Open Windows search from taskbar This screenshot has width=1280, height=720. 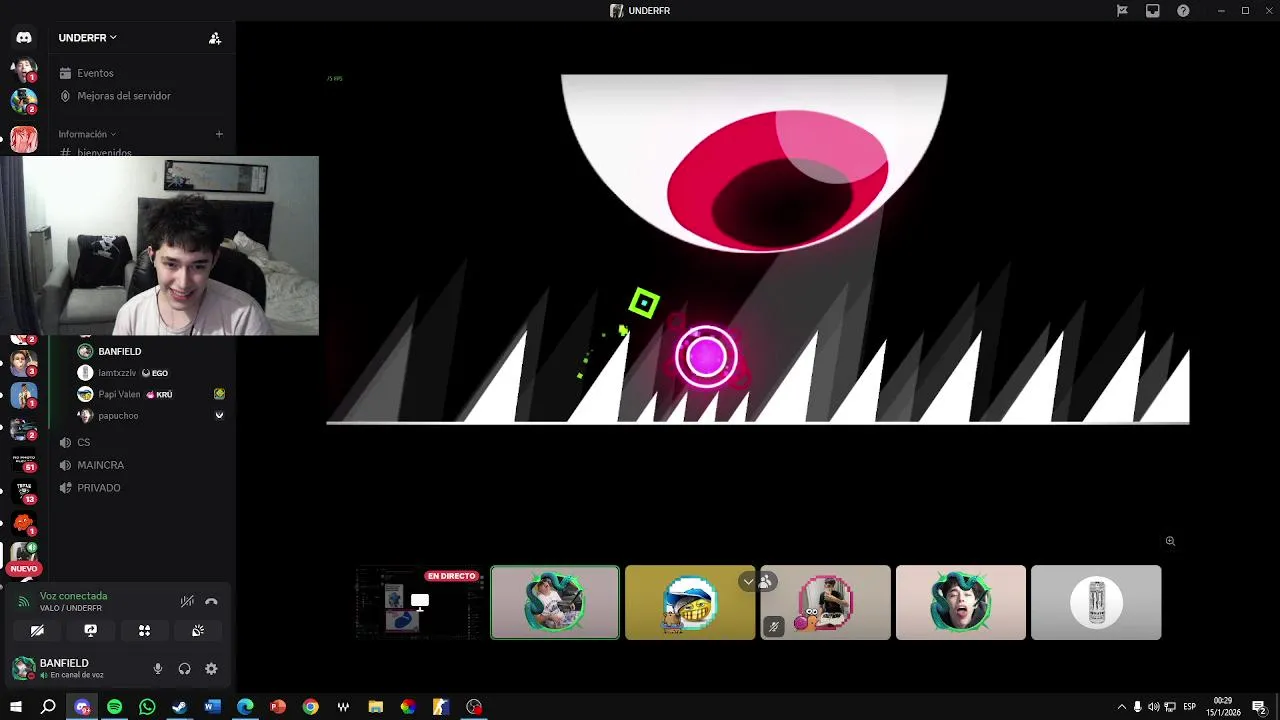tap(48, 707)
